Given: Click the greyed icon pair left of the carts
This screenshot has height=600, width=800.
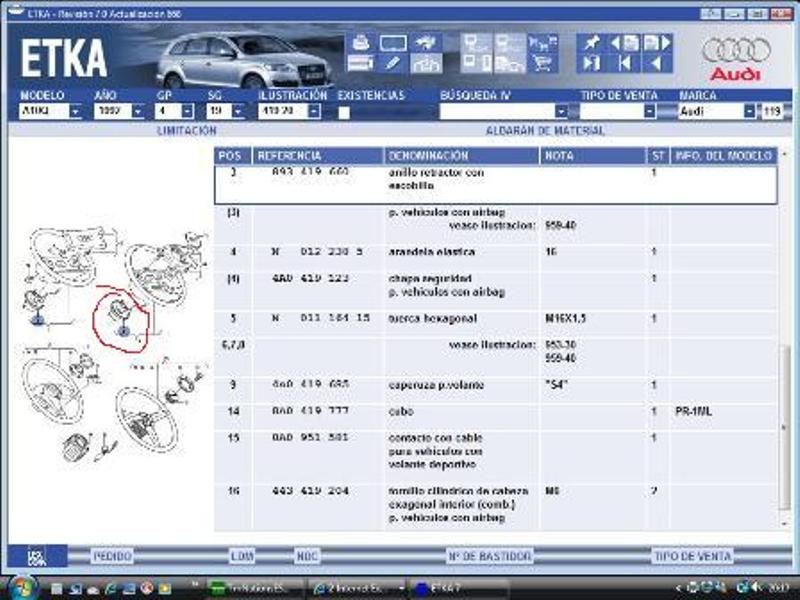Looking at the screenshot, I should tap(509, 53).
